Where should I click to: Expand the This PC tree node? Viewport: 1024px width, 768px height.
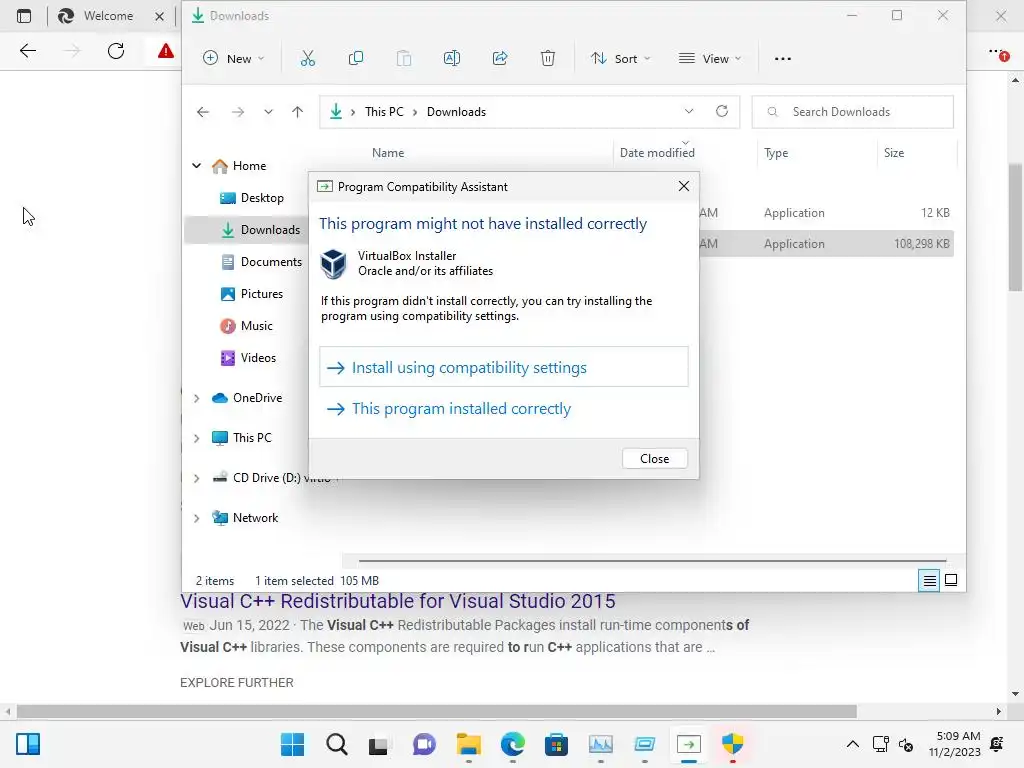tap(197, 438)
